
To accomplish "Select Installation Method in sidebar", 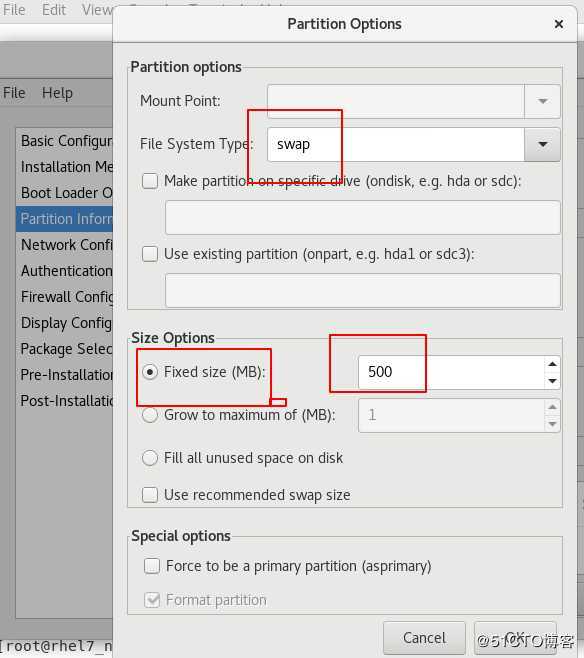I will (65, 167).
